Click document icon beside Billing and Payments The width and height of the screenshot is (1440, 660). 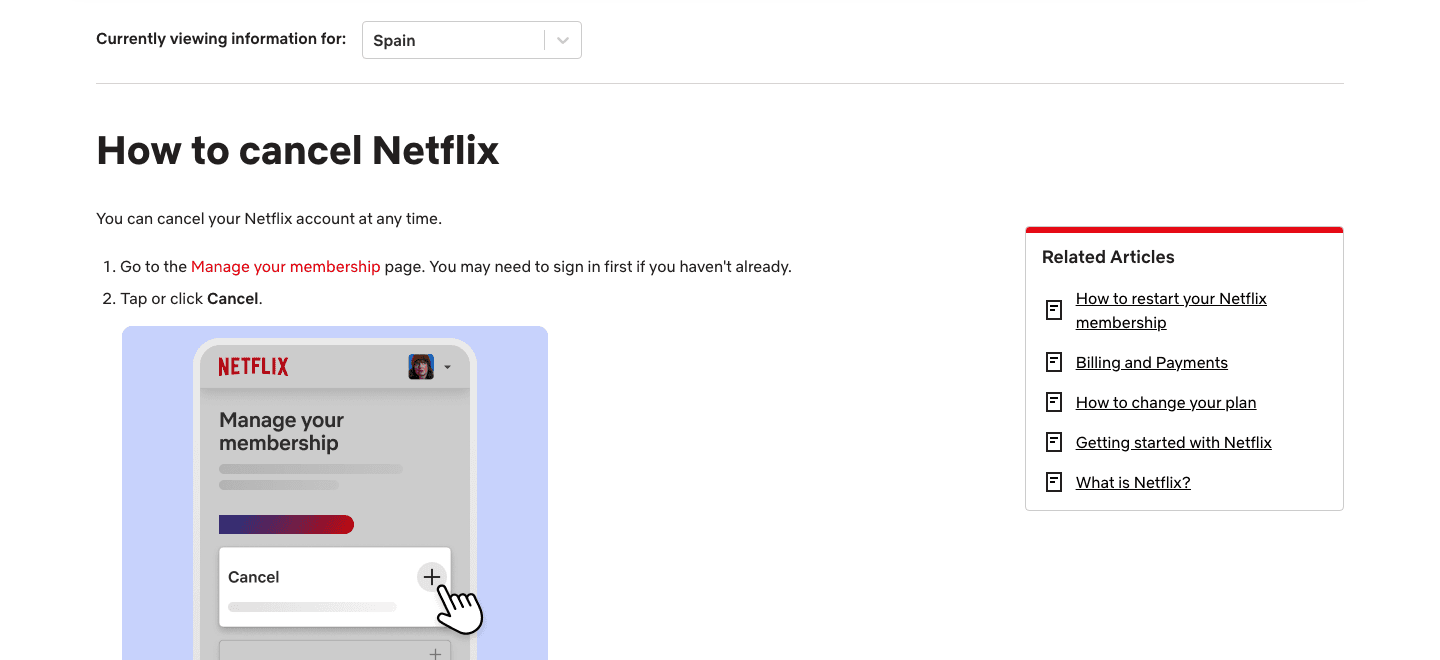pos(1053,362)
